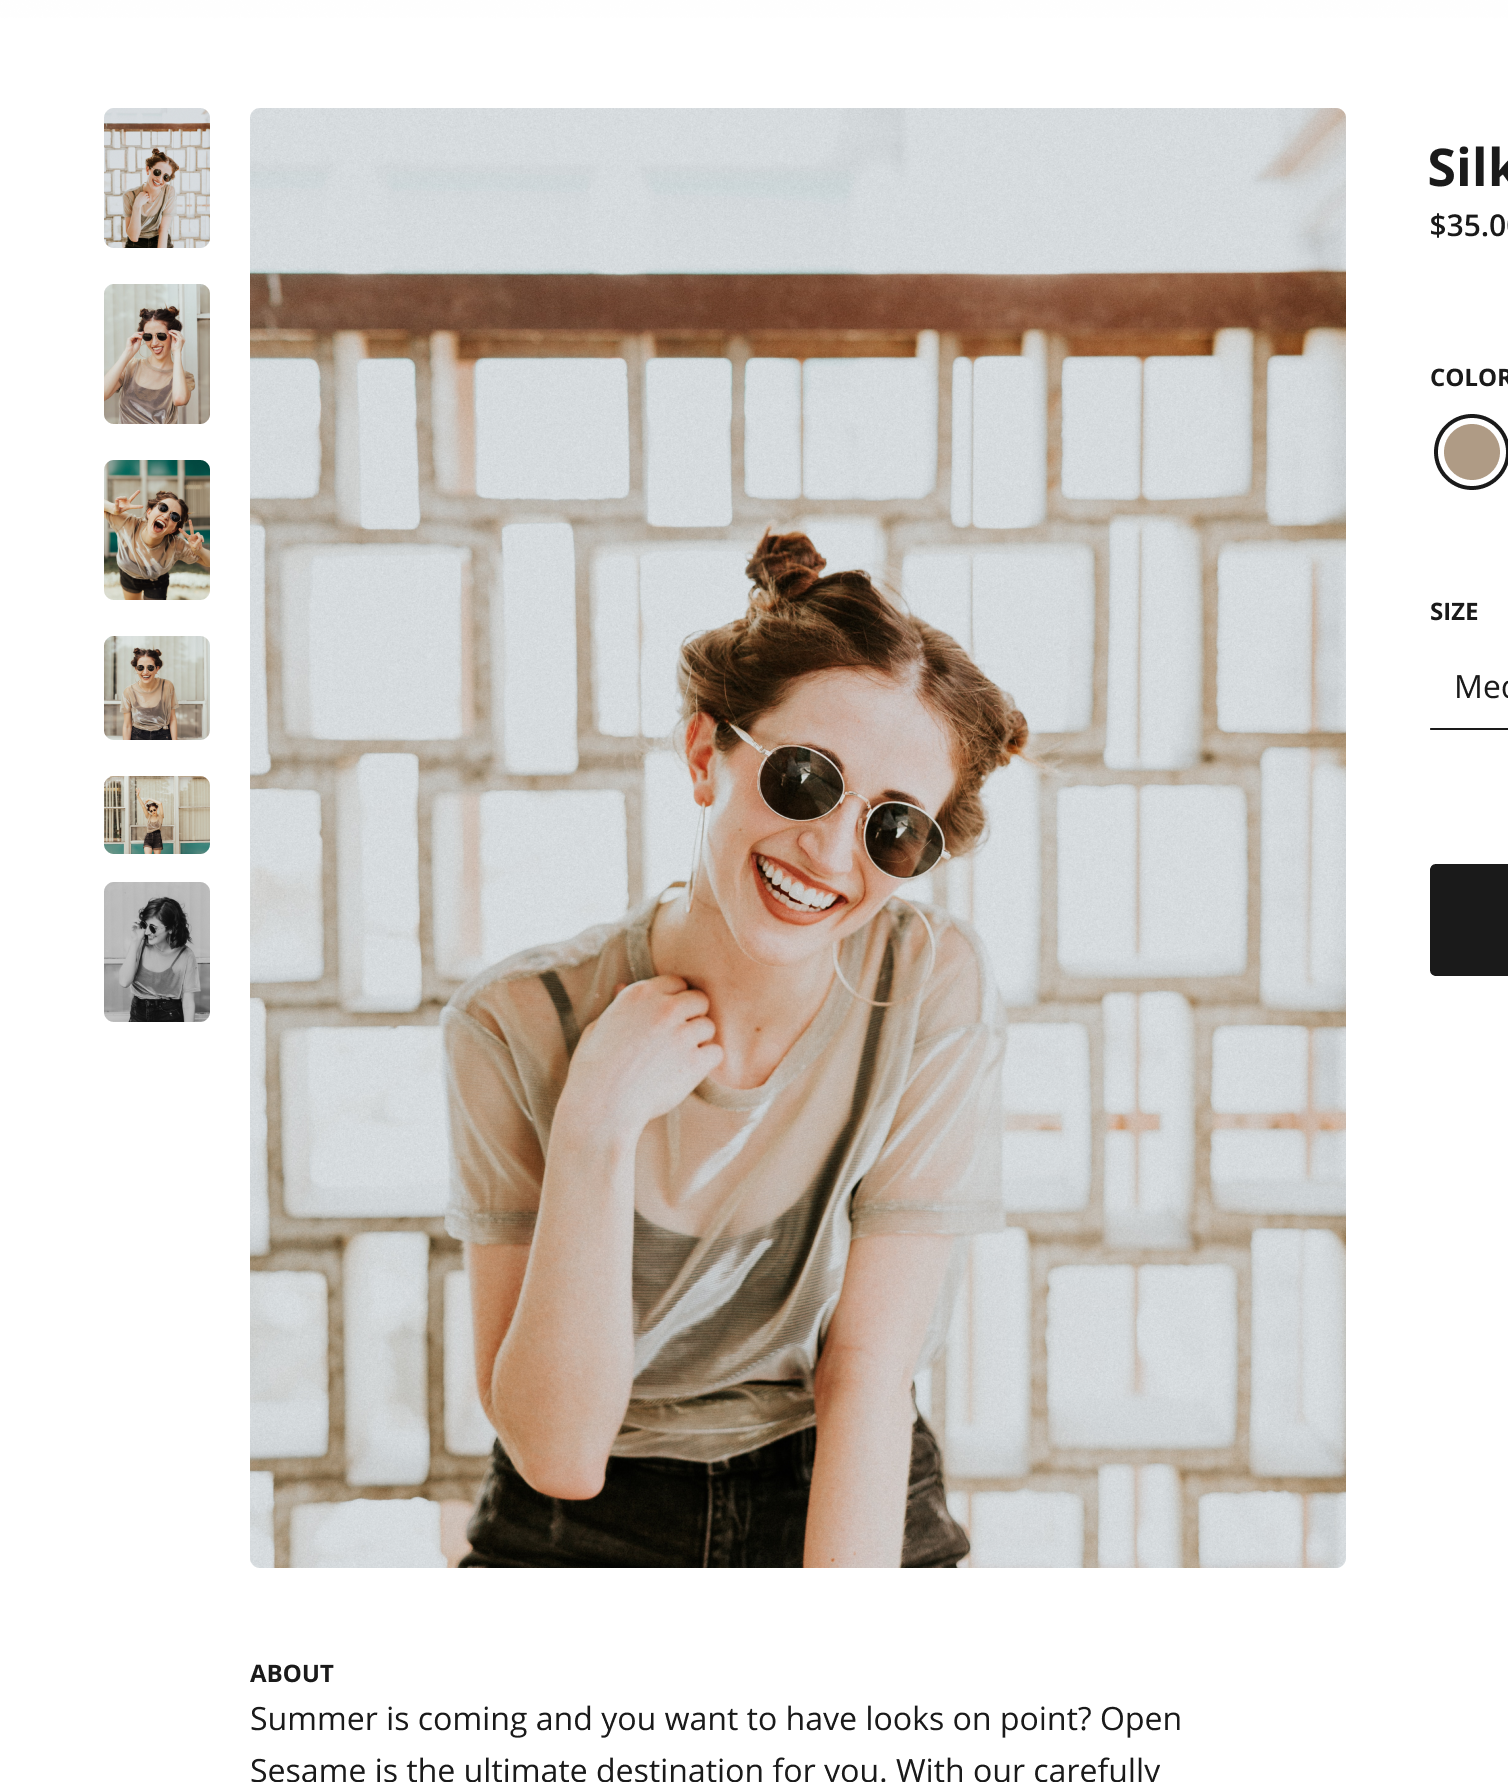Select the small wide full-body shot thumbnail
Viewport: 1508px width, 1782px height.
click(x=157, y=815)
